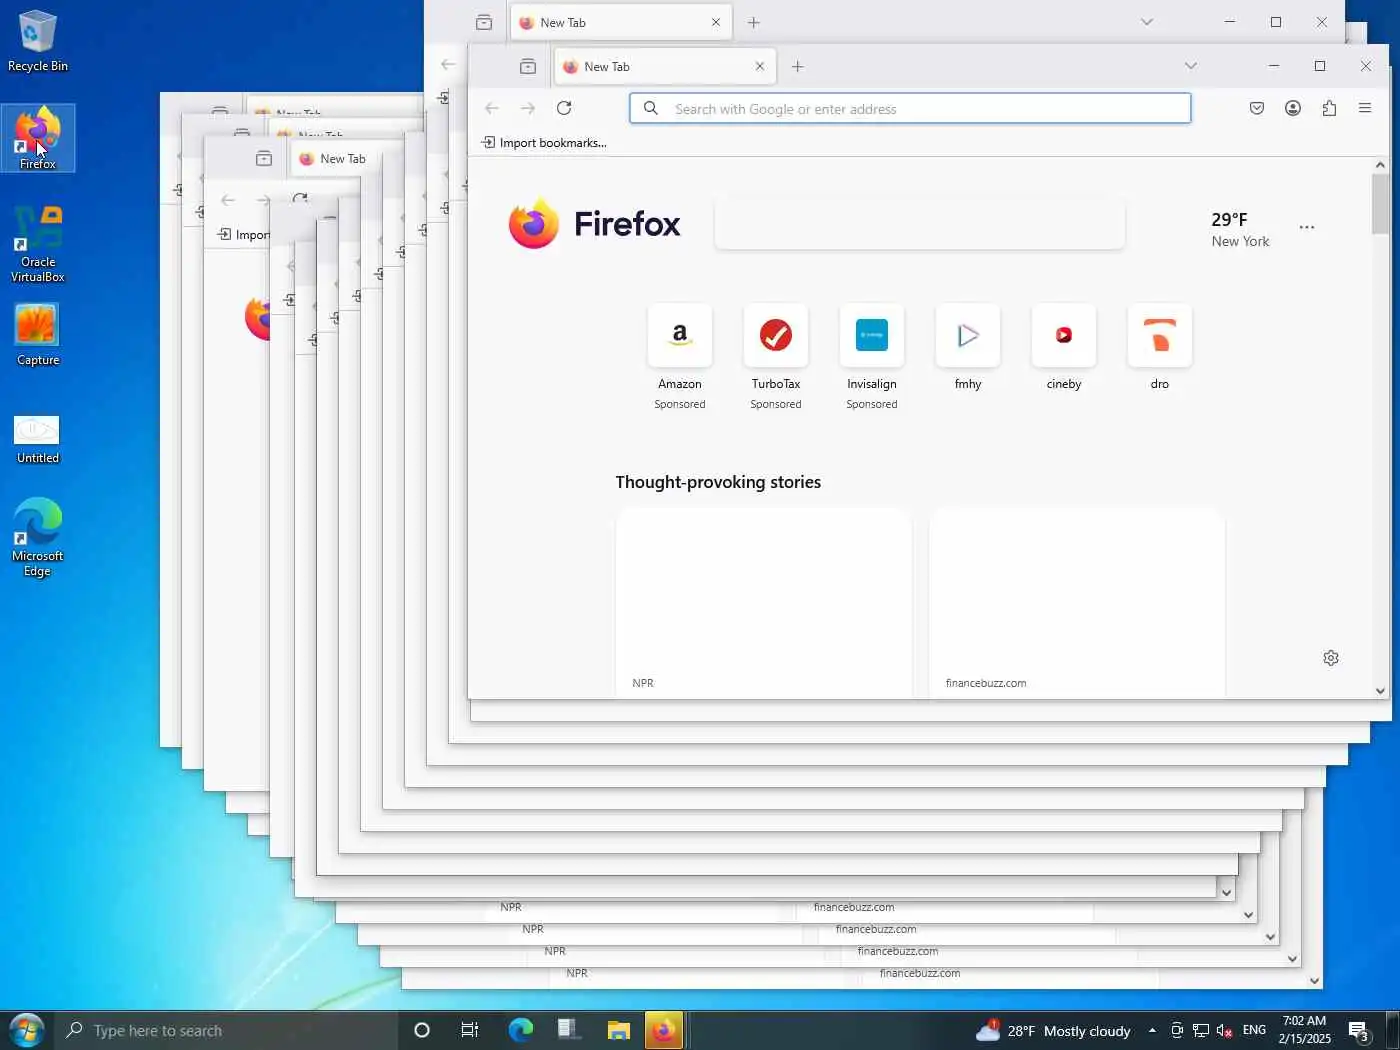
Task: Open Firefox View icon in small left window
Action: (x=264, y=158)
